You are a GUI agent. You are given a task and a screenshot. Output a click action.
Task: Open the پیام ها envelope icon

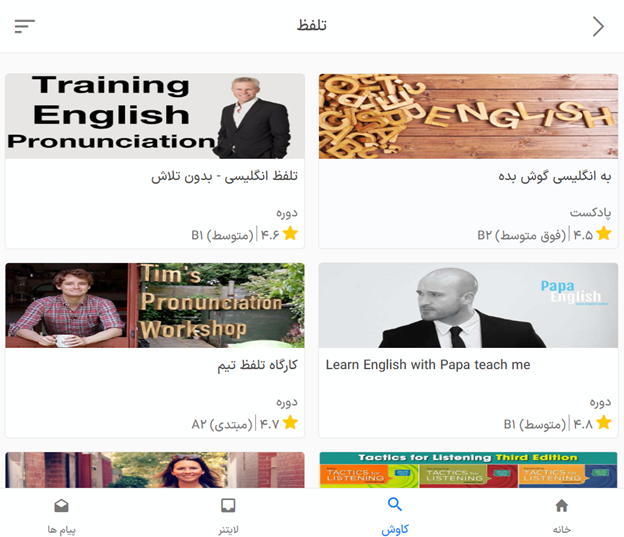(61, 506)
